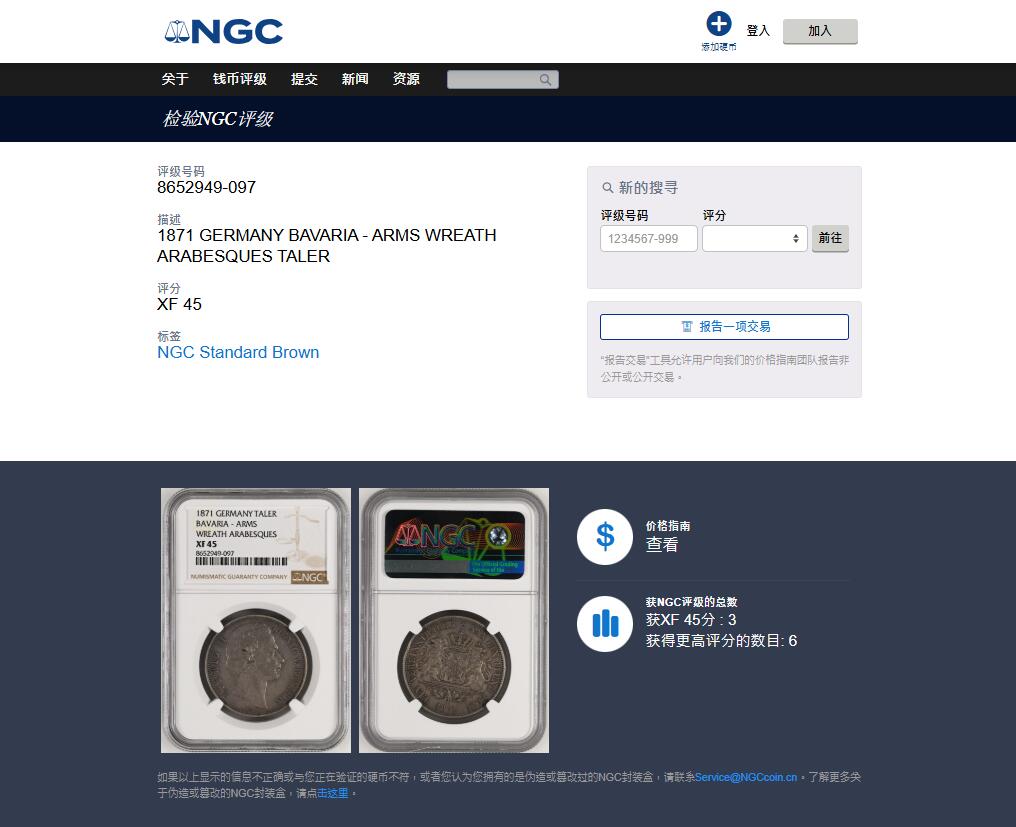The width and height of the screenshot is (1016, 827).
Task: Click the bar chart census icon
Action: 605,623
